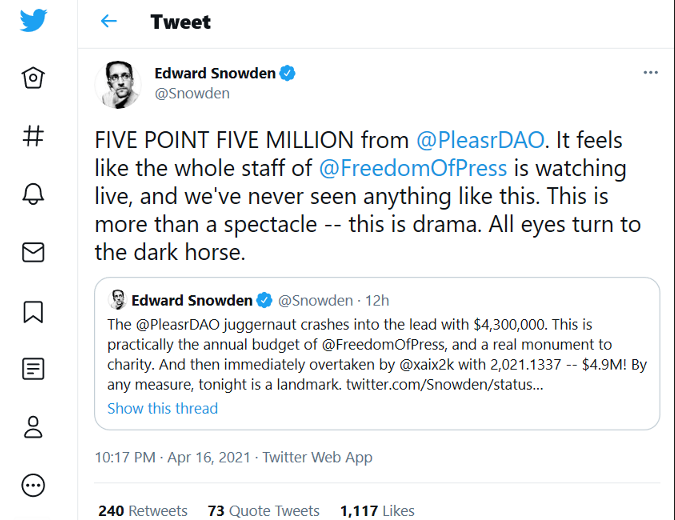Open the Home icon in sidebar
Screen dimensions: 675x520
coord(33,78)
